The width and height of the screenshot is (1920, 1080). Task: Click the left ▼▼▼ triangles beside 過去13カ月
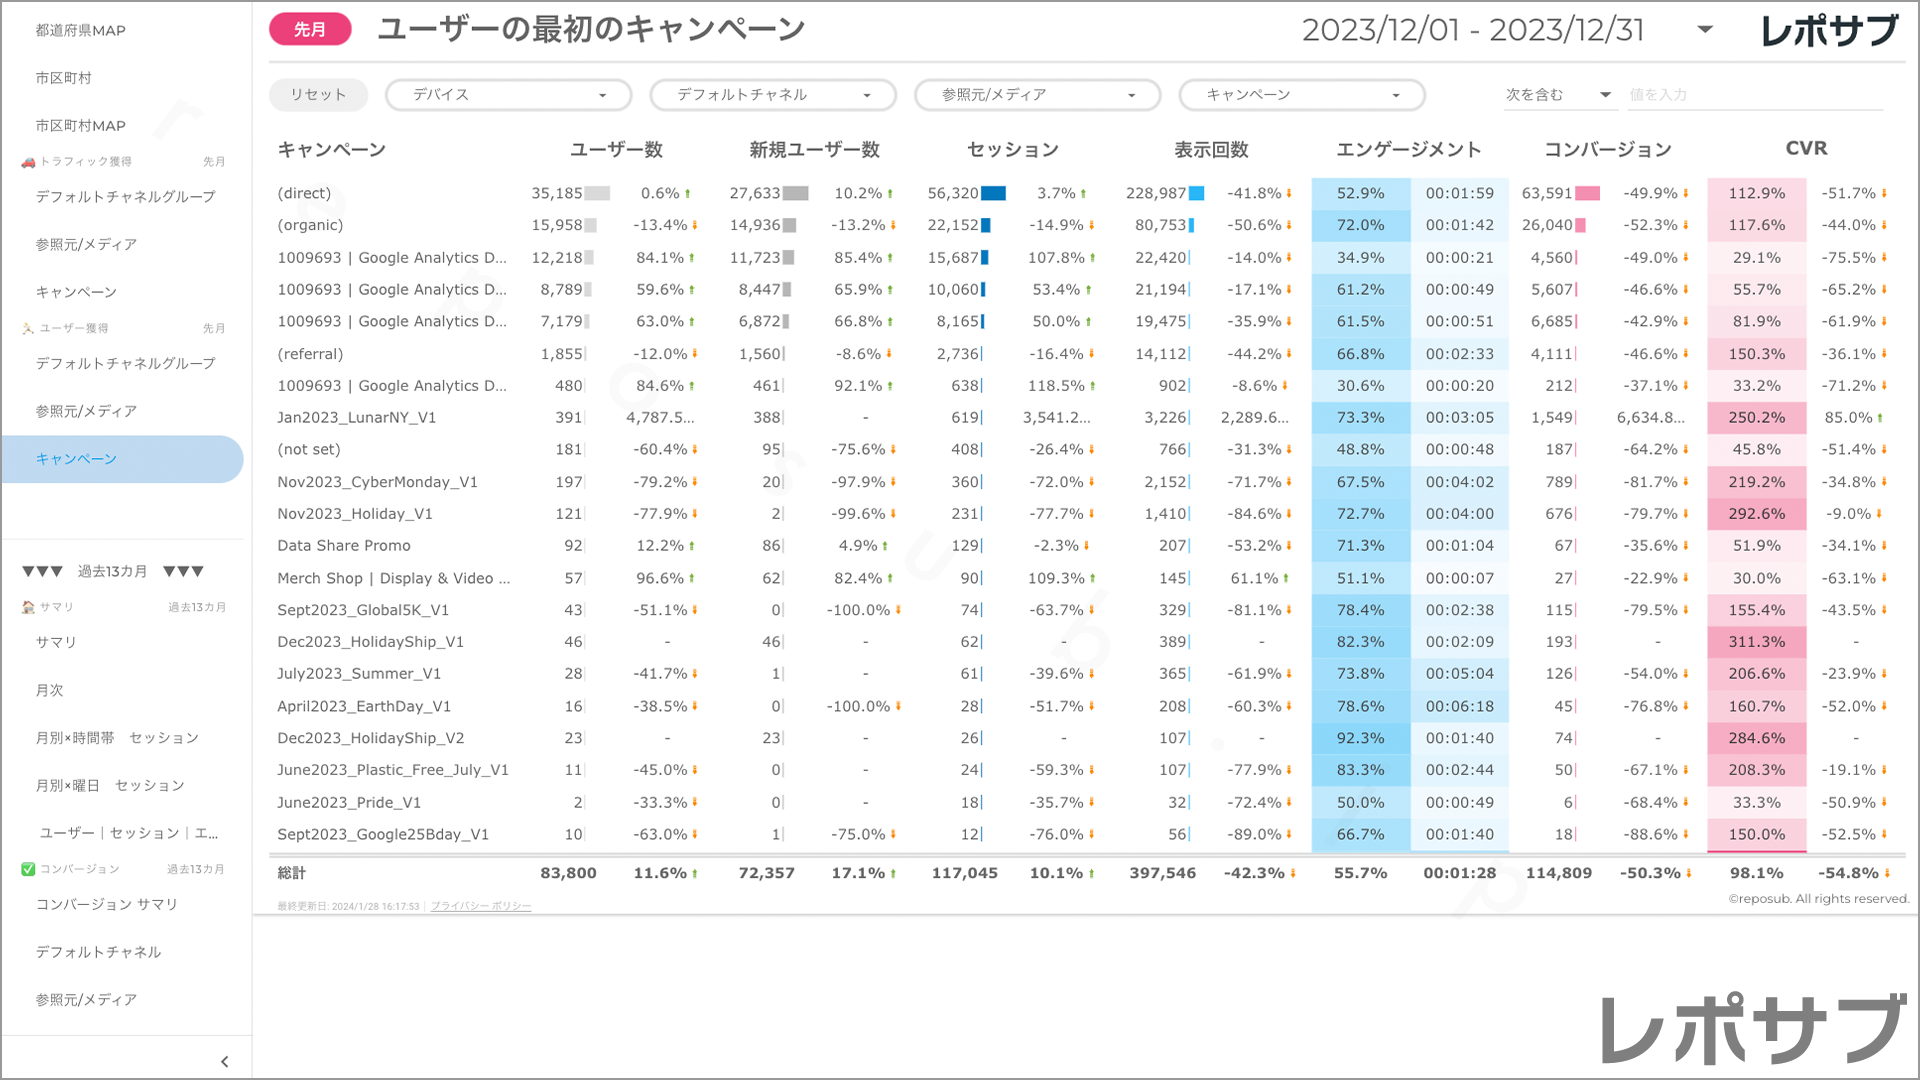(42, 572)
